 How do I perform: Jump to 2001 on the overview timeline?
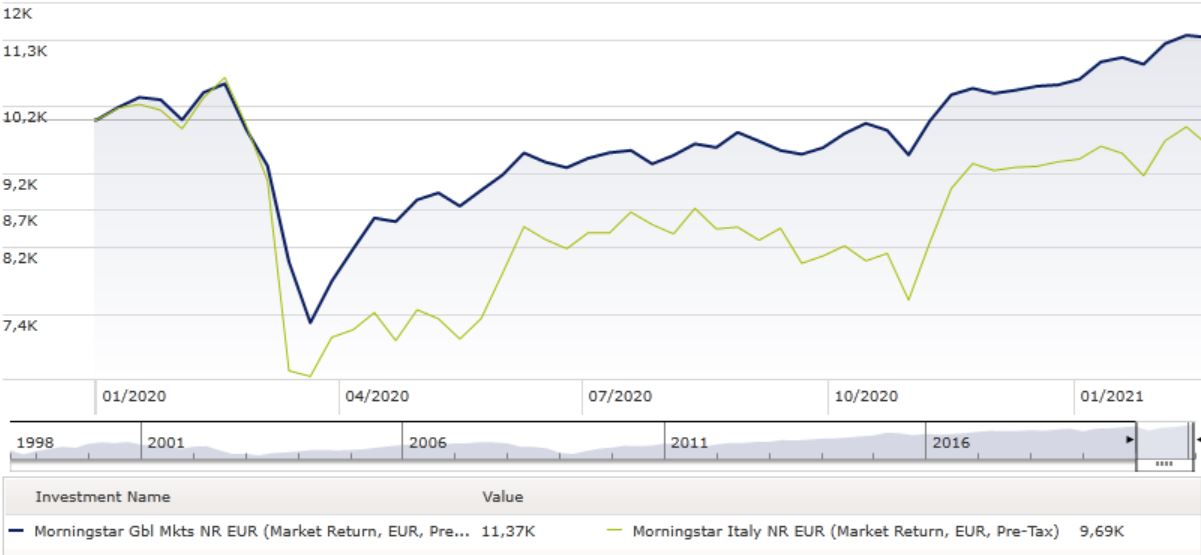(x=166, y=442)
